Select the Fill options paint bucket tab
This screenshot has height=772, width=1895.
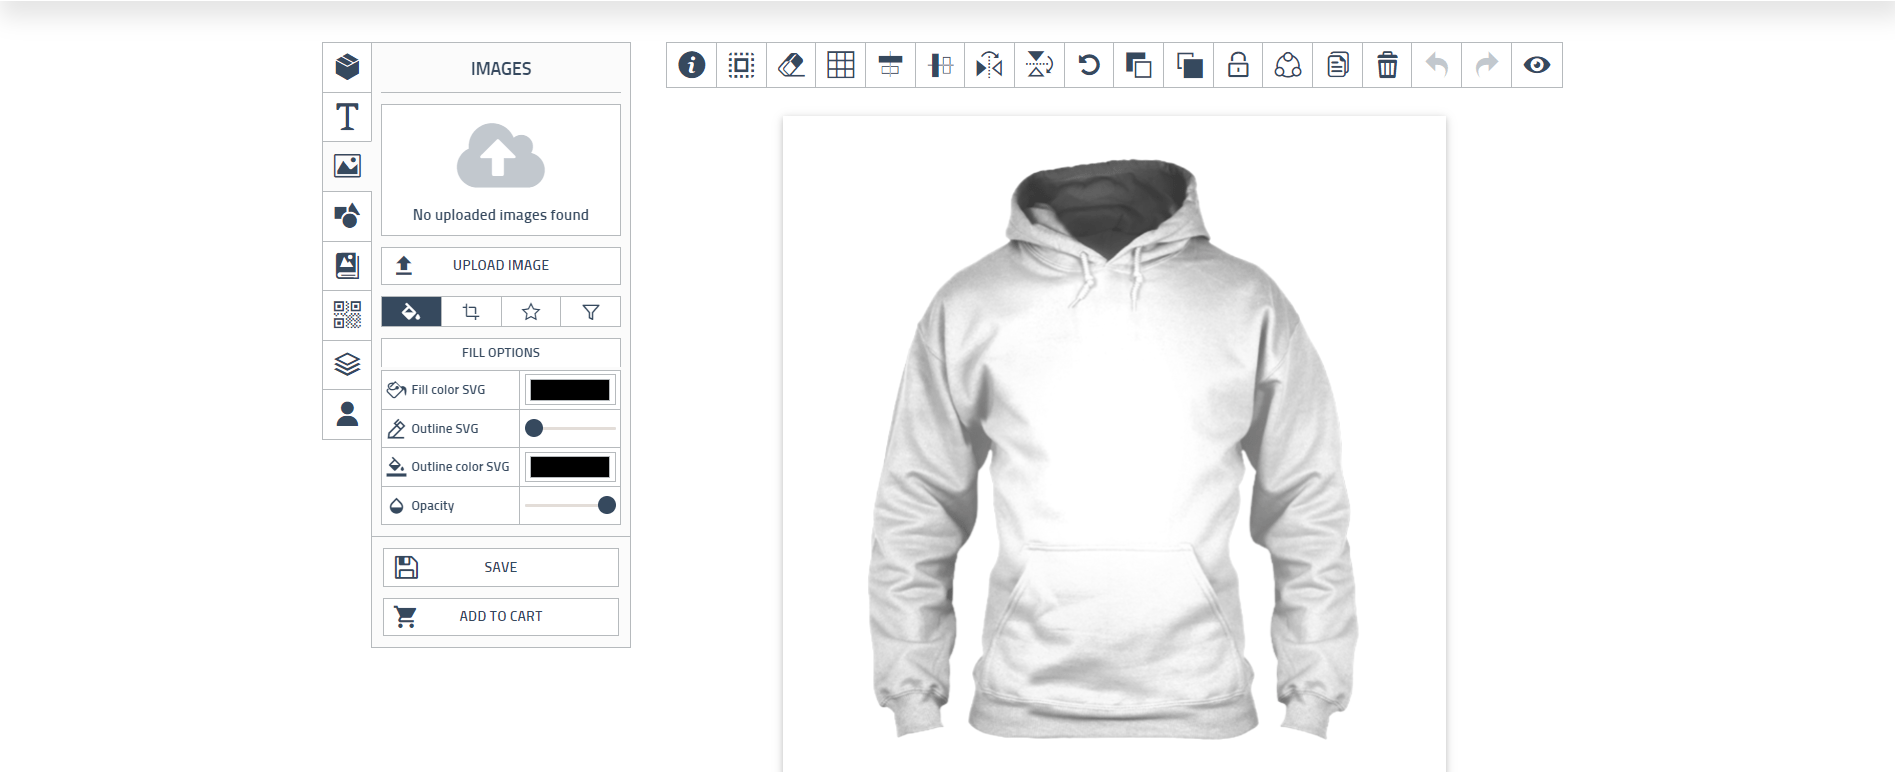coord(411,312)
